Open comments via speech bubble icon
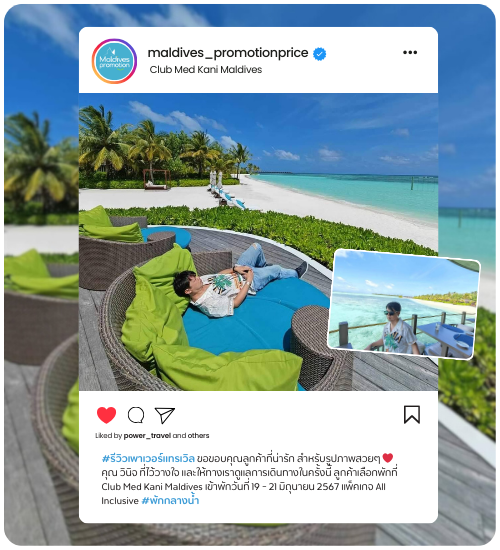The width and height of the screenshot is (500, 550). click(x=136, y=415)
